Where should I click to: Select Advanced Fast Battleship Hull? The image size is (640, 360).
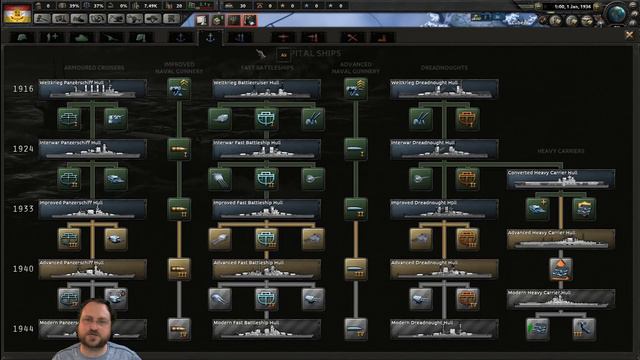(267, 269)
